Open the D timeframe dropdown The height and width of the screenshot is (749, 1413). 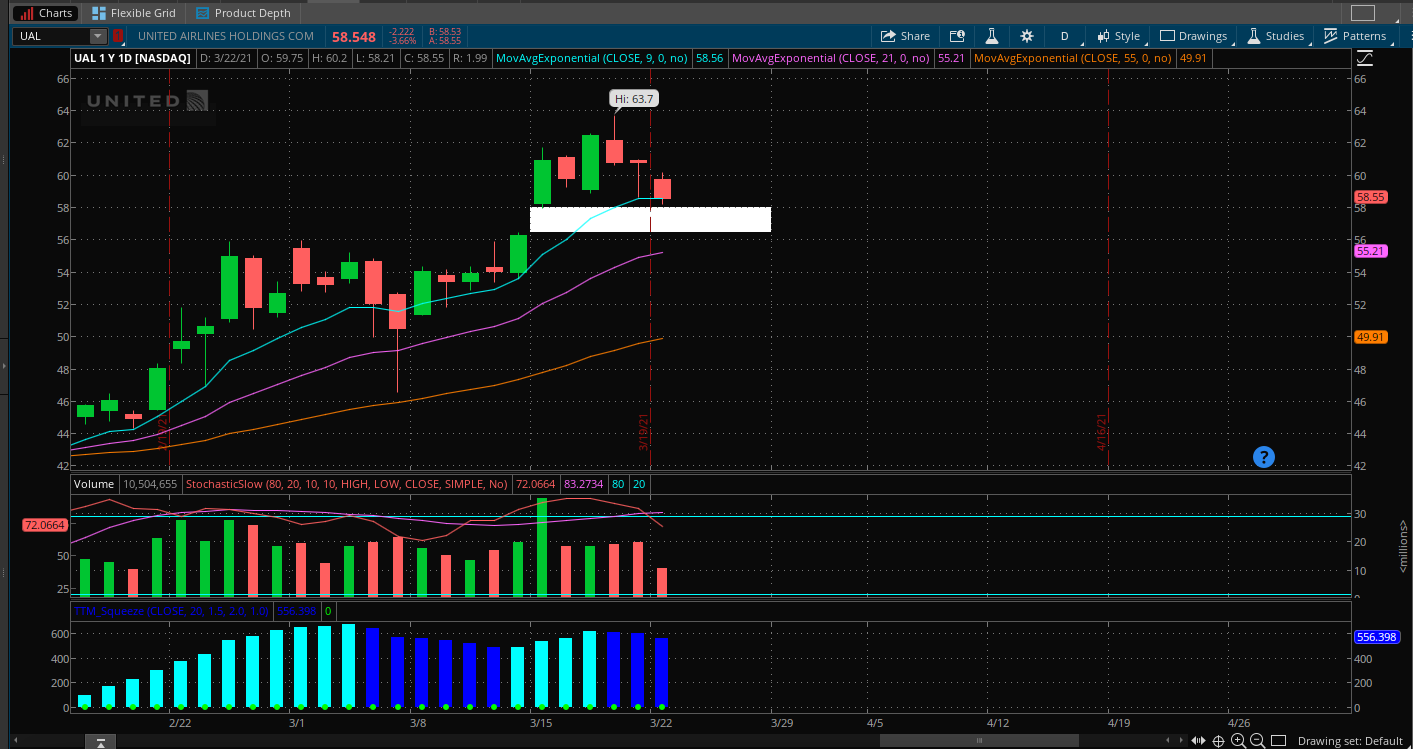tap(1065, 36)
